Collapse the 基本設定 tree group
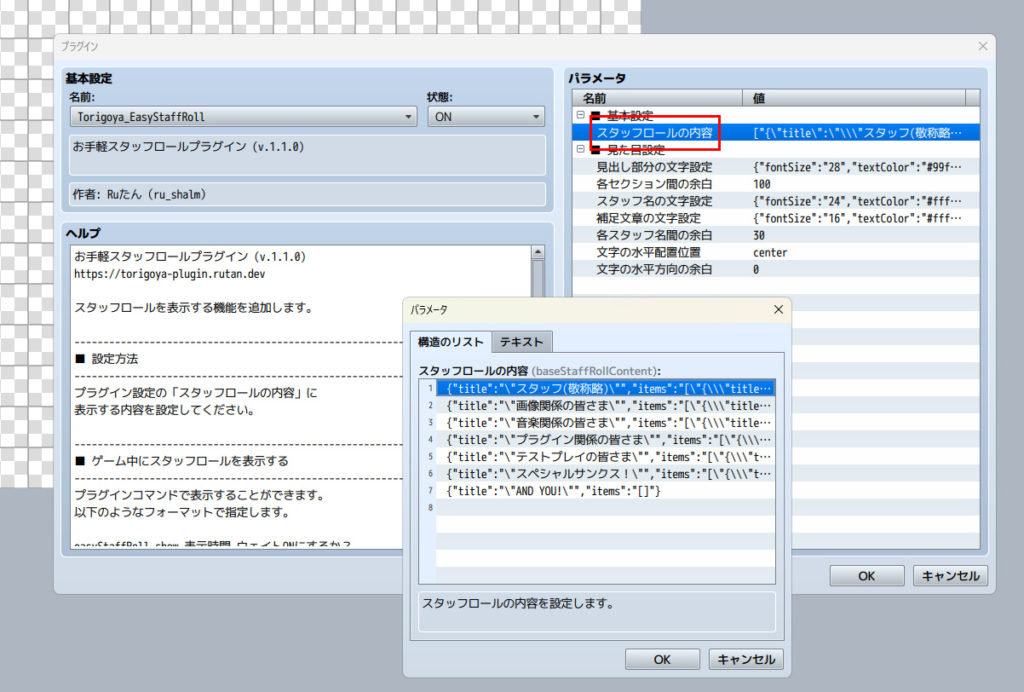Screen dimensions: 1024x692 click(x=581, y=116)
